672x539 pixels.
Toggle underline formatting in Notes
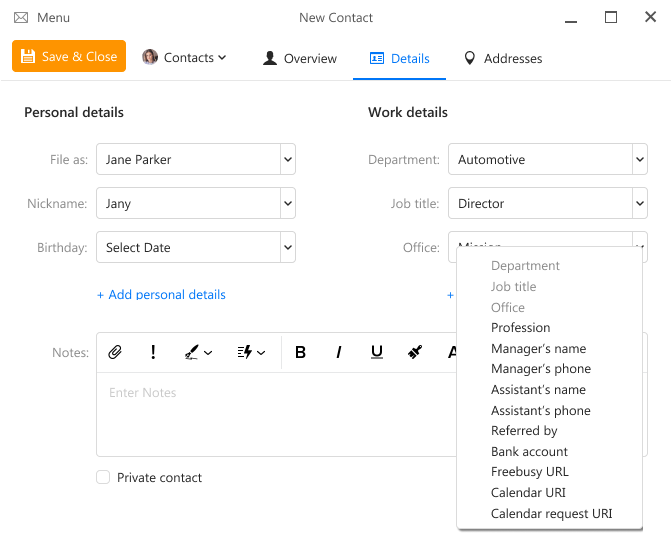point(377,352)
